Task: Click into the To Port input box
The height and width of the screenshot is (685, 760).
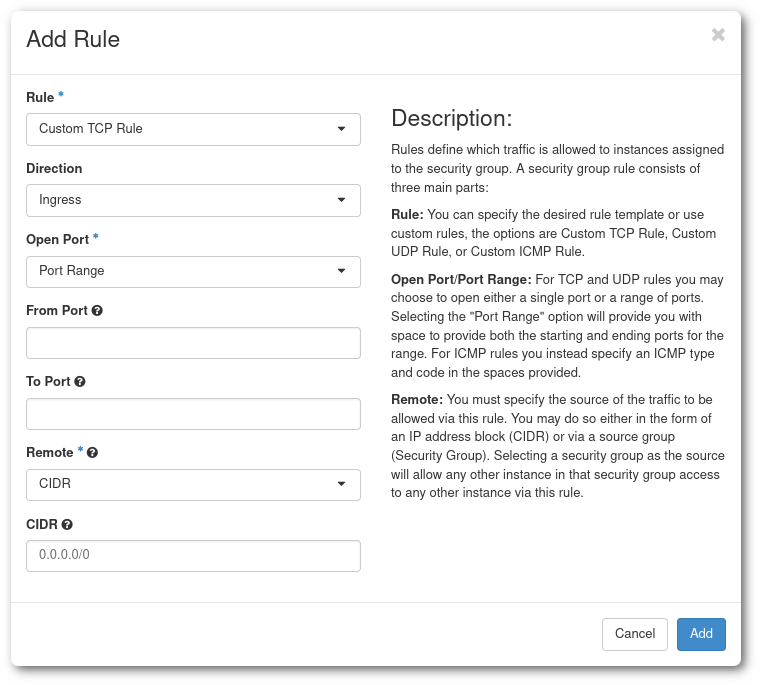Action: point(193,414)
